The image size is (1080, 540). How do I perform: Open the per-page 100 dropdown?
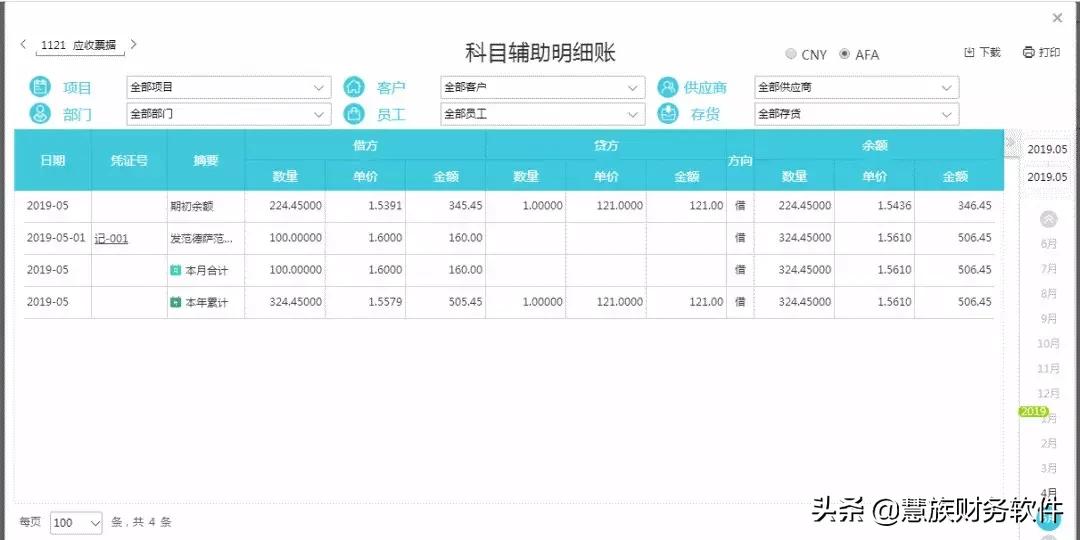point(76,523)
